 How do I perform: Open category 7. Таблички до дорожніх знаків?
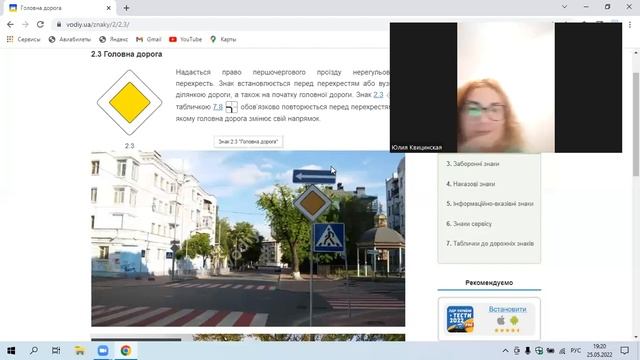click(x=490, y=243)
